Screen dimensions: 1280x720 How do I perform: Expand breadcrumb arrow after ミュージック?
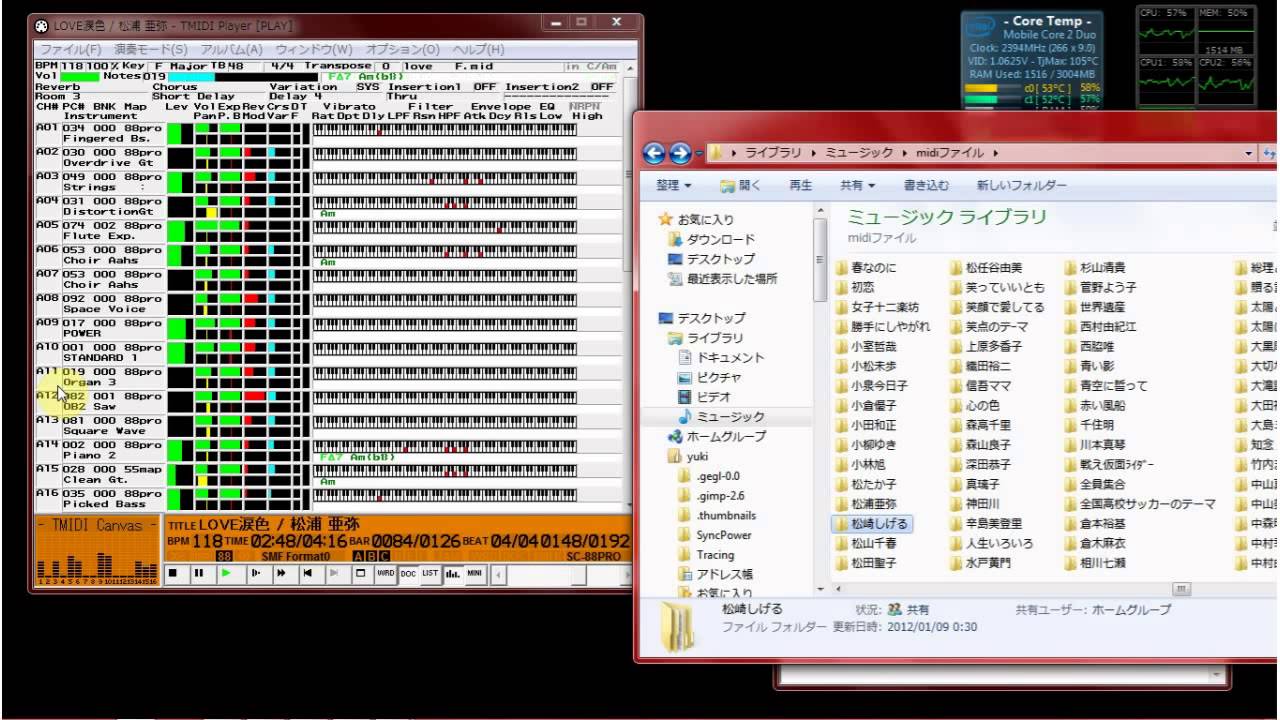(906, 153)
